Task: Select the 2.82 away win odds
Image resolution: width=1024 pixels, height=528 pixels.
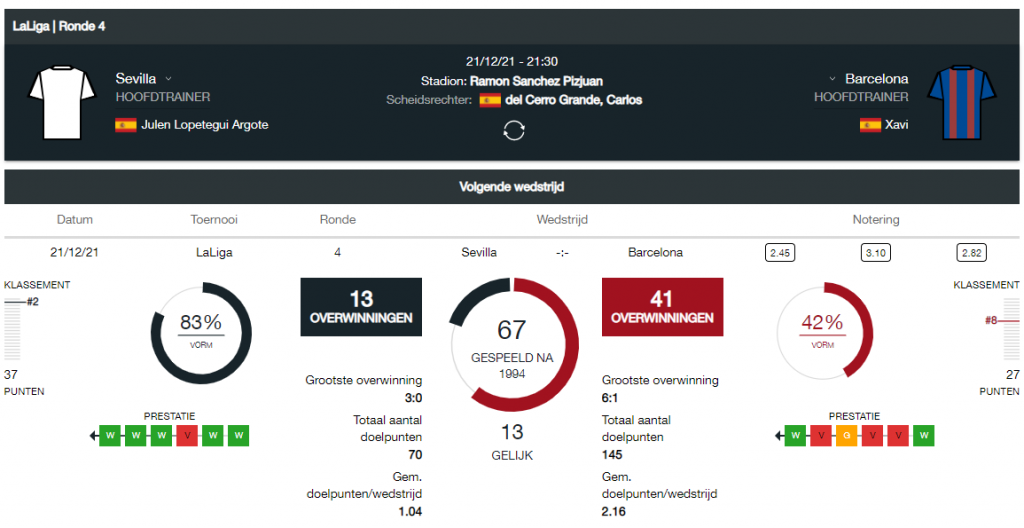Action: [x=971, y=253]
